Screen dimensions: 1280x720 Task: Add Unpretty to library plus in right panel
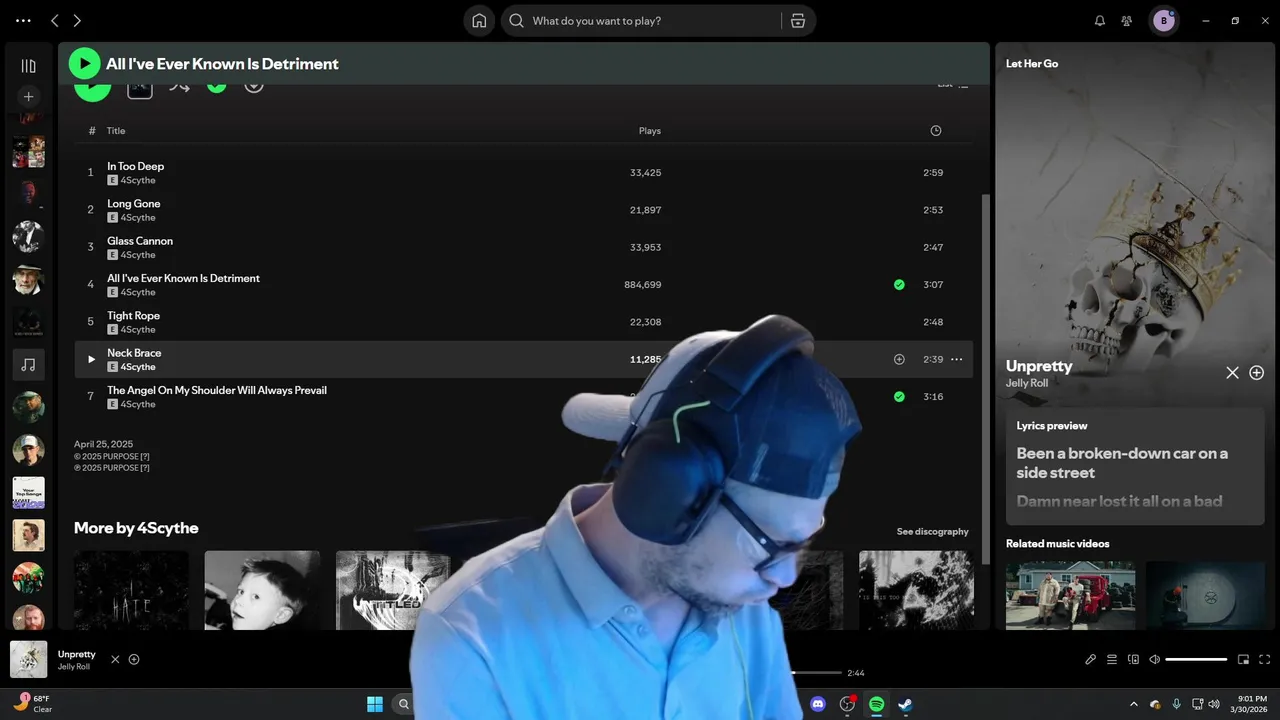coord(1257,373)
